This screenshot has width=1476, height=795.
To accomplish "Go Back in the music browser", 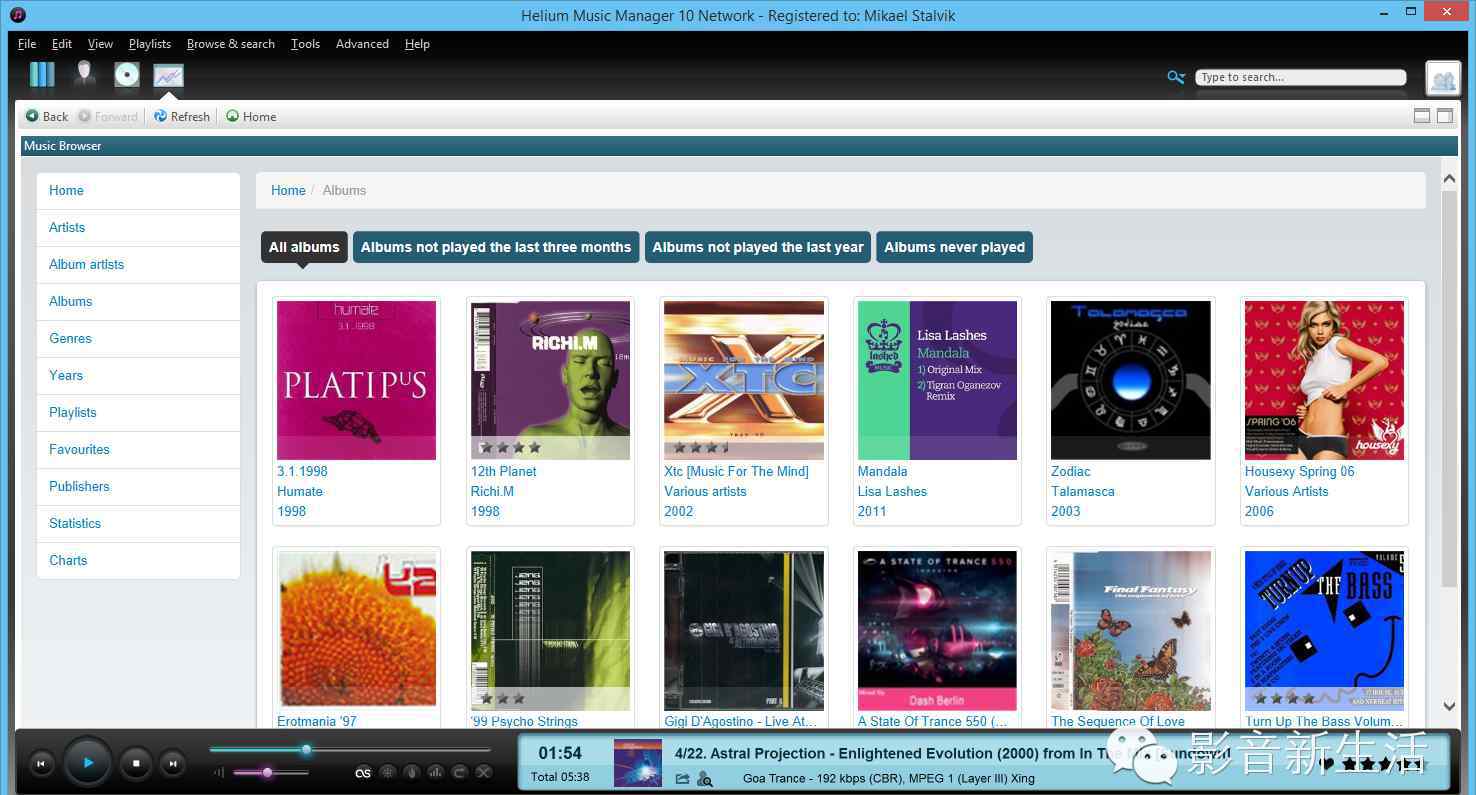I will pos(47,116).
